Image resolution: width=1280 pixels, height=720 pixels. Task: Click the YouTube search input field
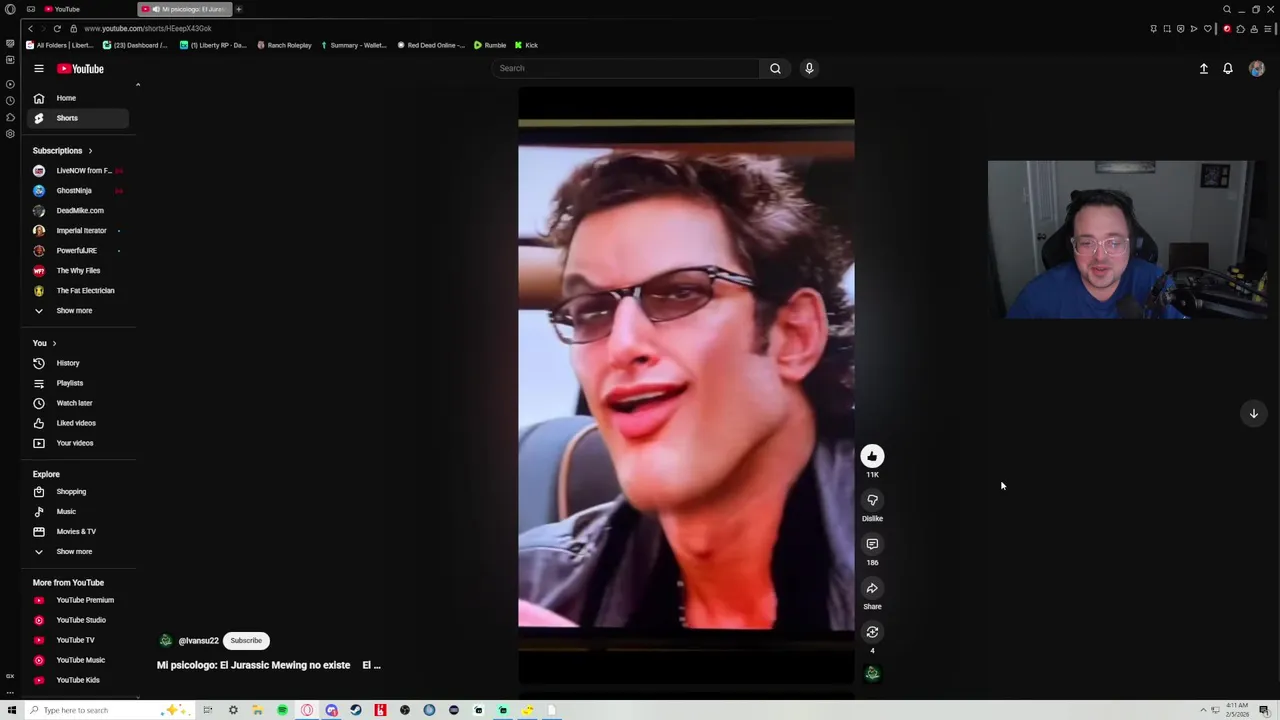[x=626, y=68]
